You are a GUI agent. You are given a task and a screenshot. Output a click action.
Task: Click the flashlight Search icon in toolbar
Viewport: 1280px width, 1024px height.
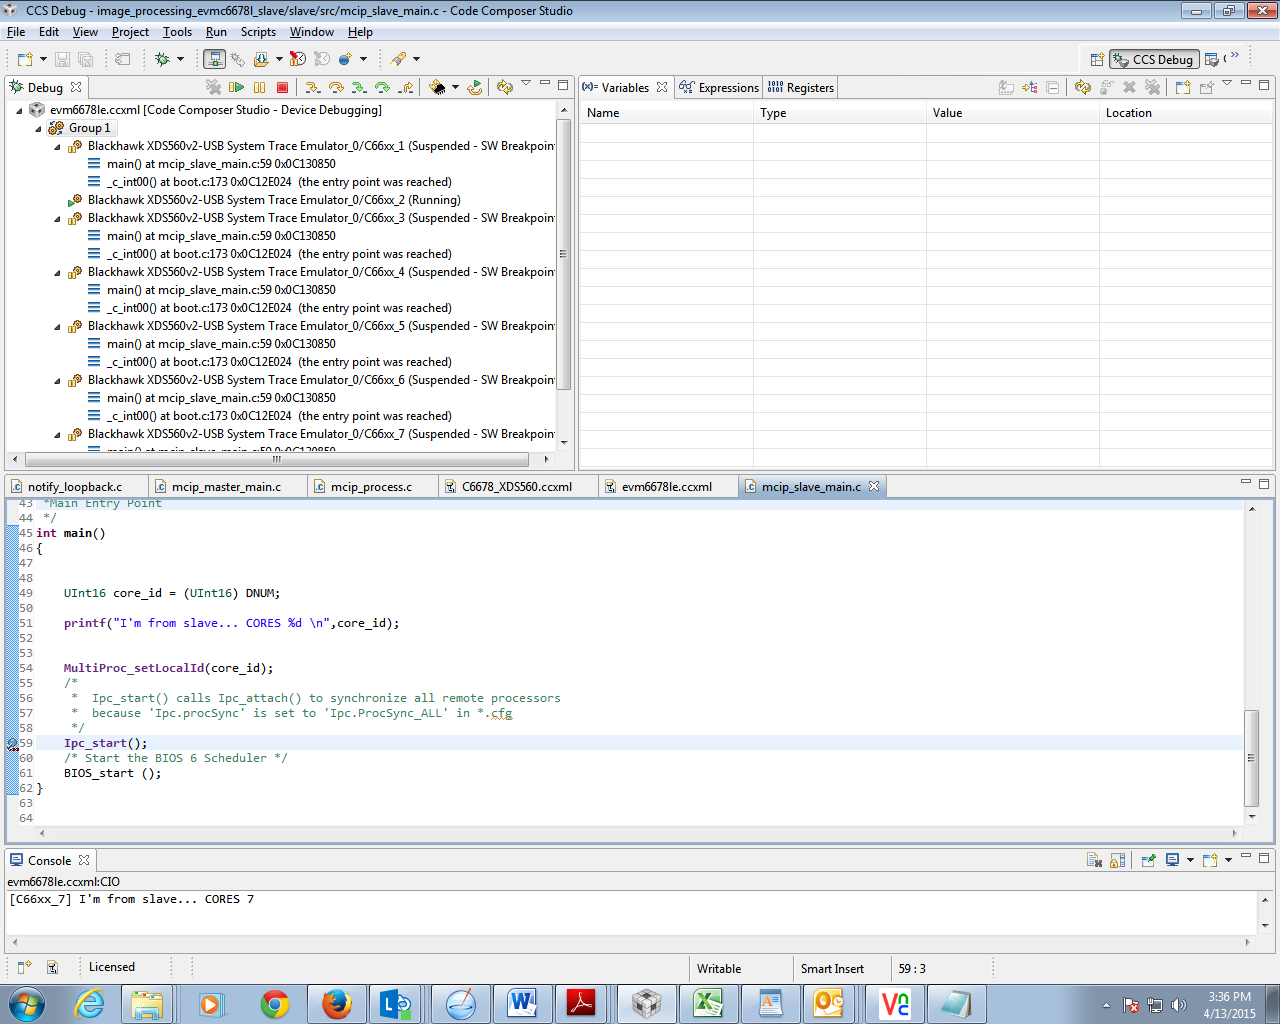point(398,59)
